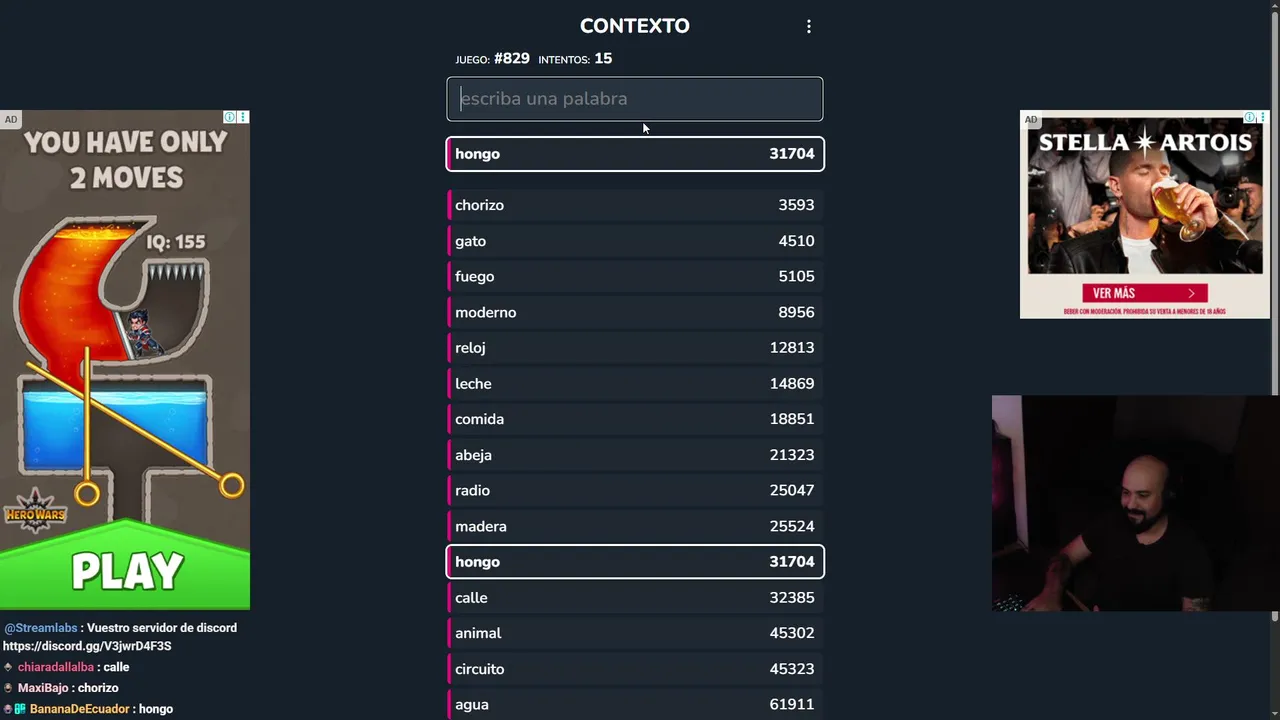Open the discord.gg link in chat
Screen dimensions: 1280x720
point(87,646)
